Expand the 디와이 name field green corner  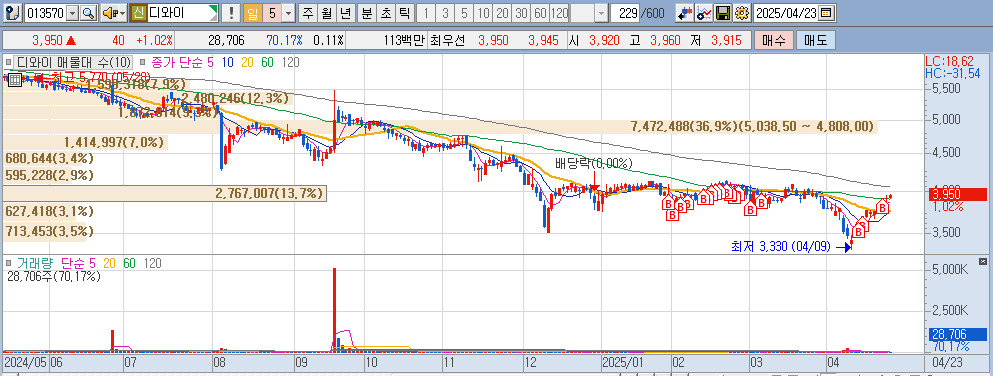point(214,9)
